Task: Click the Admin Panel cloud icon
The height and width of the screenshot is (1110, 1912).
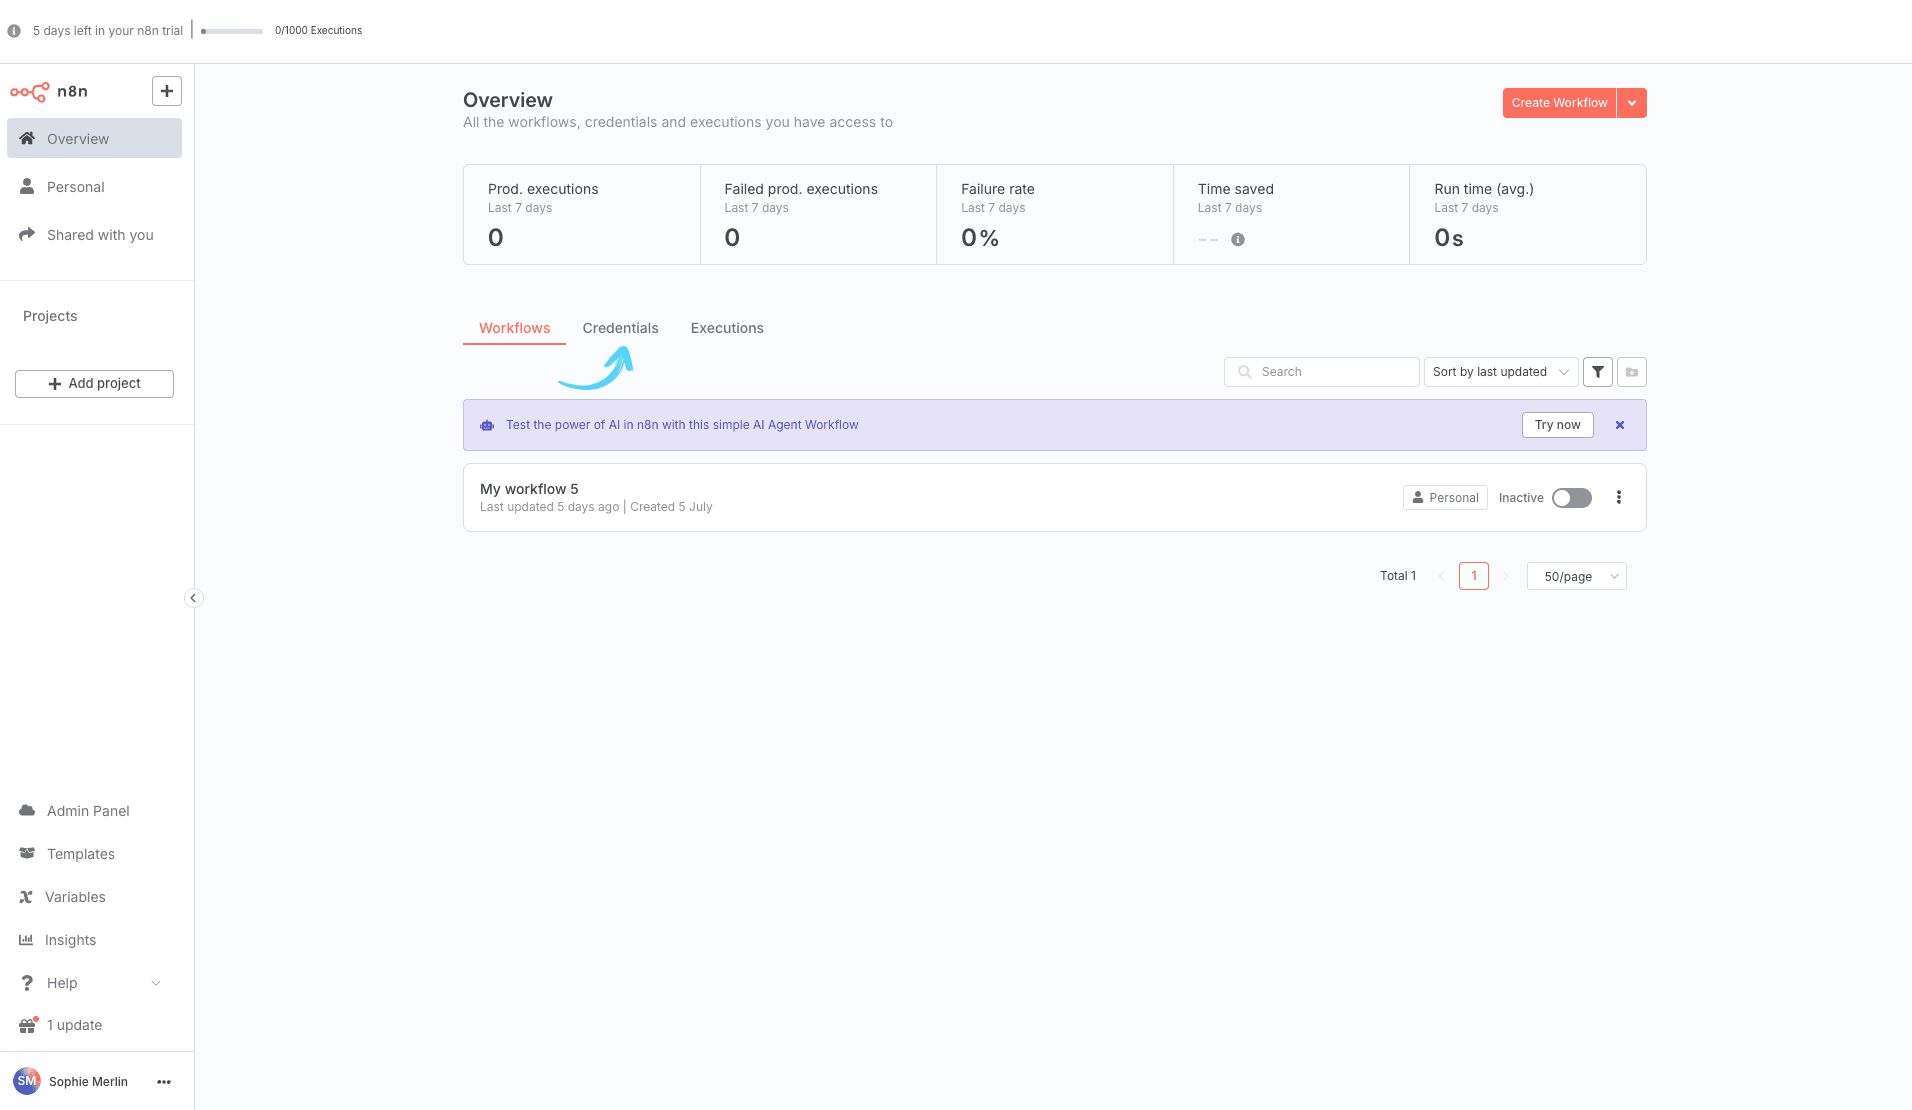Action: [x=27, y=810]
